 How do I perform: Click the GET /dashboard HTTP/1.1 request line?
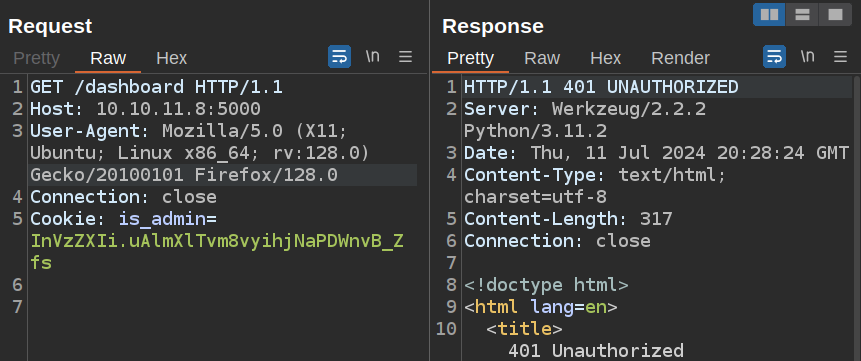tap(156, 87)
